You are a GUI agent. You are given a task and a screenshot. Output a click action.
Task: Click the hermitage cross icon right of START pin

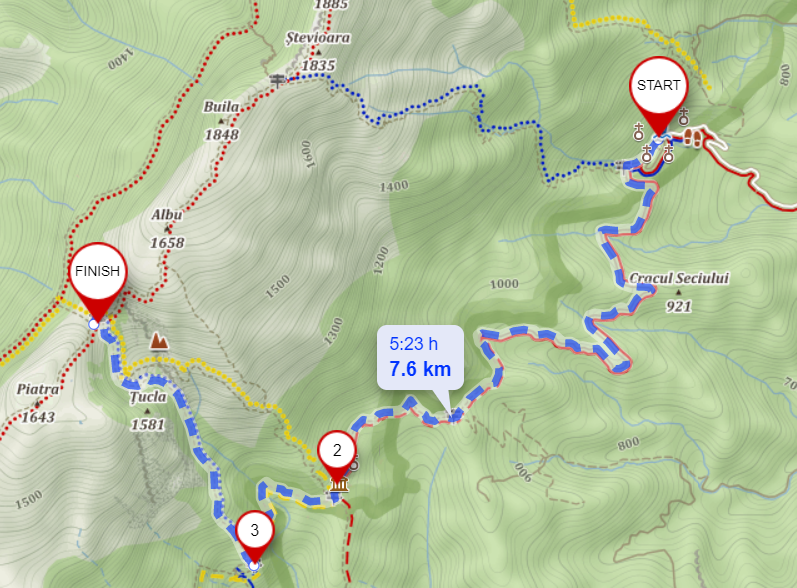point(684,117)
